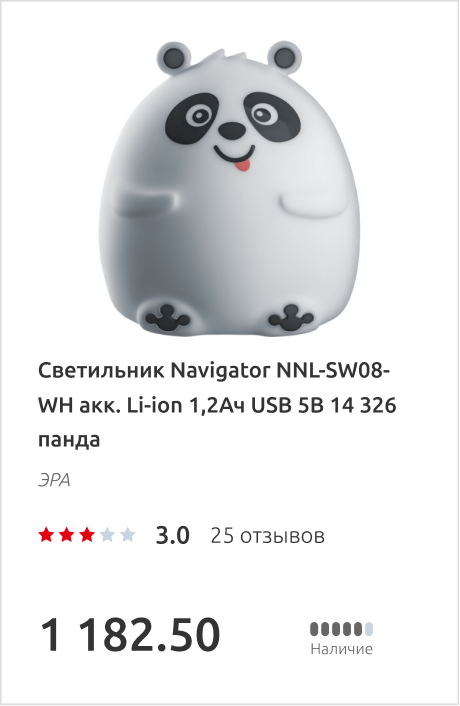This screenshot has width=460, height=706.
Task: Click the panda's right black paw print
Action: [x=291, y=317]
